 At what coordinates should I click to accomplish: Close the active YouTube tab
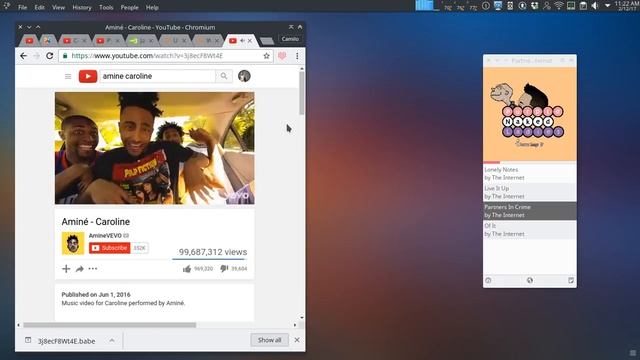tap(250, 41)
